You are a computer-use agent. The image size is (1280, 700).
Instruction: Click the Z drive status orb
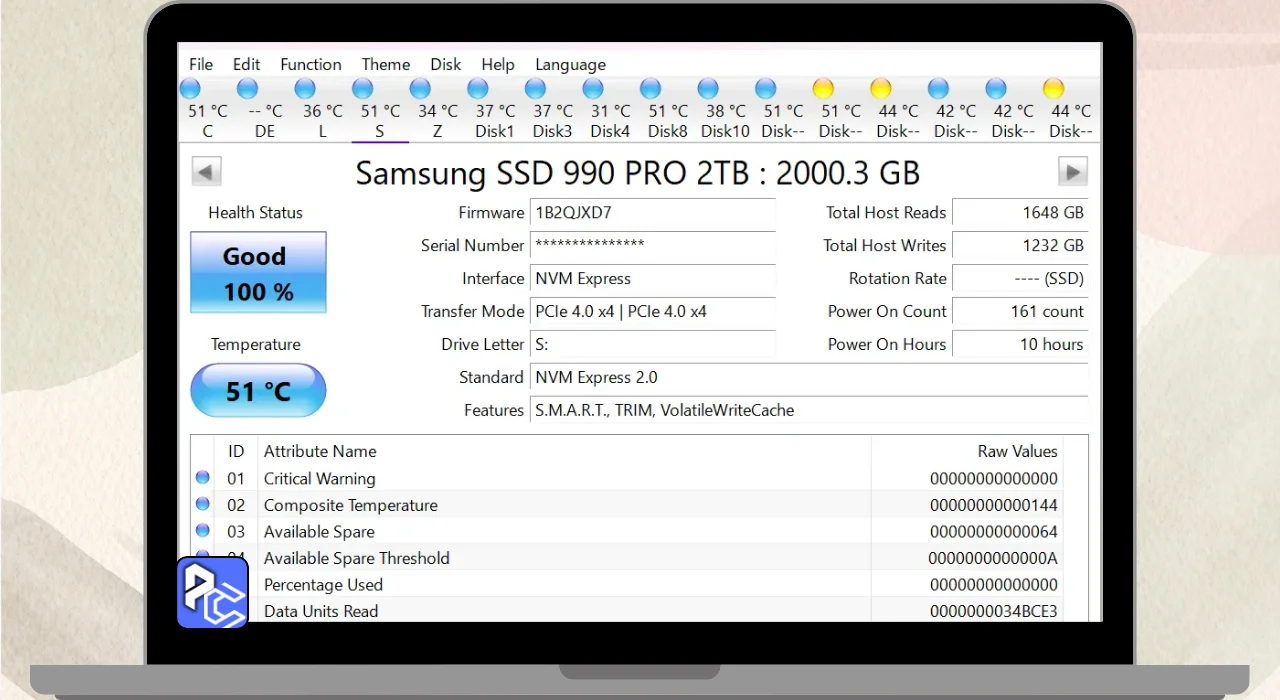(420, 89)
